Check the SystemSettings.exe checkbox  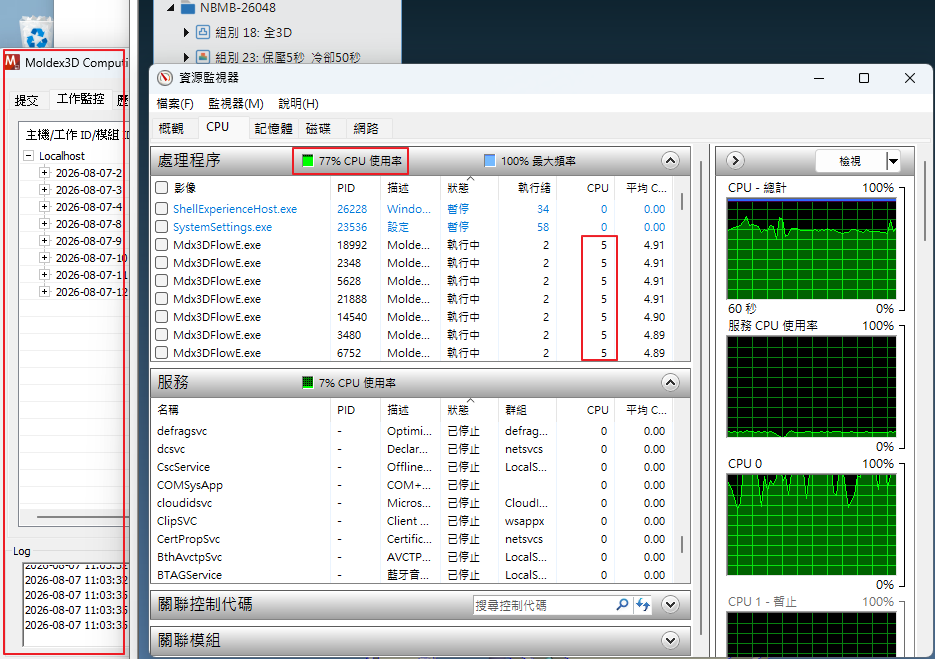point(161,227)
